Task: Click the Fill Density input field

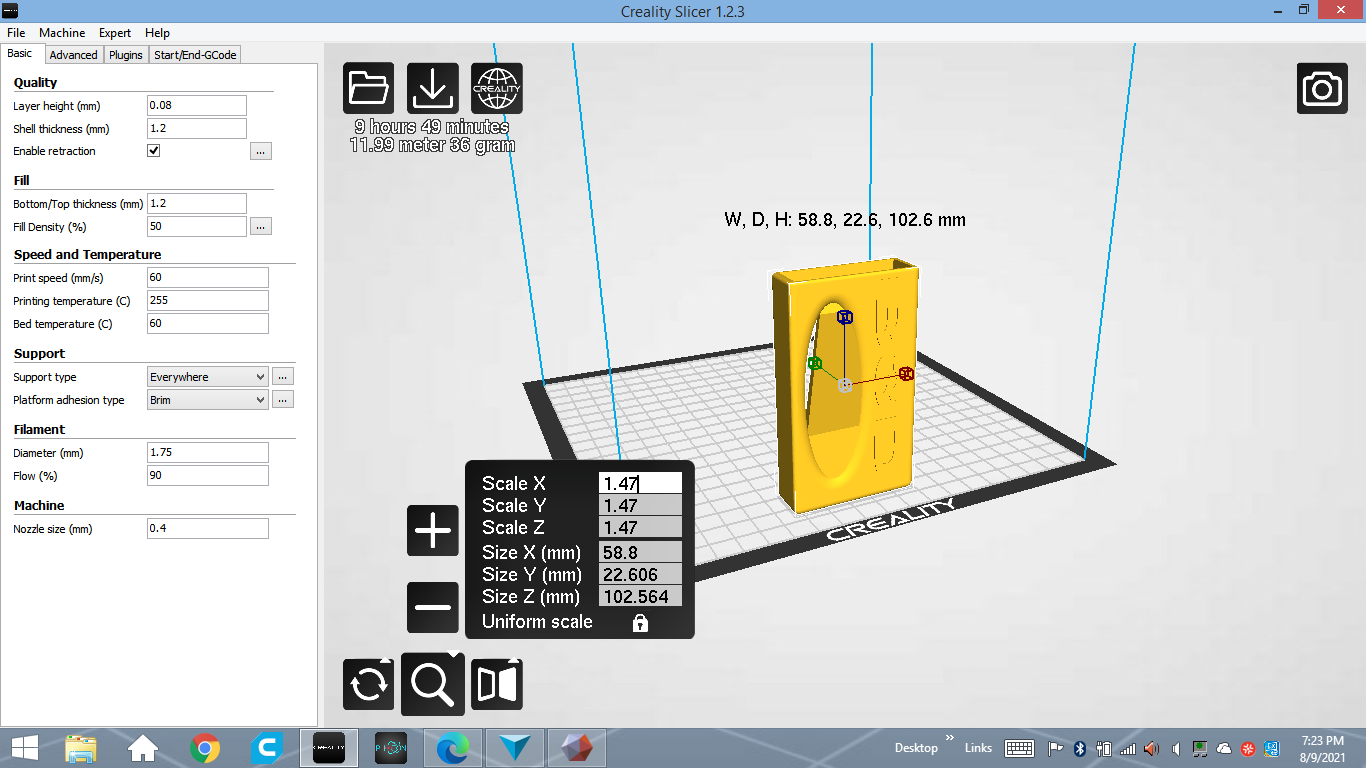Action: pyautogui.click(x=197, y=226)
